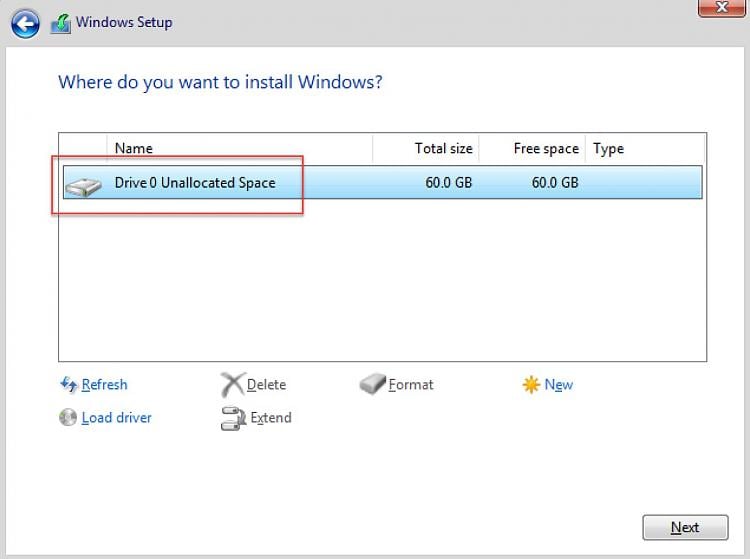
Task: Click the New partition starburst icon
Action: (x=531, y=385)
